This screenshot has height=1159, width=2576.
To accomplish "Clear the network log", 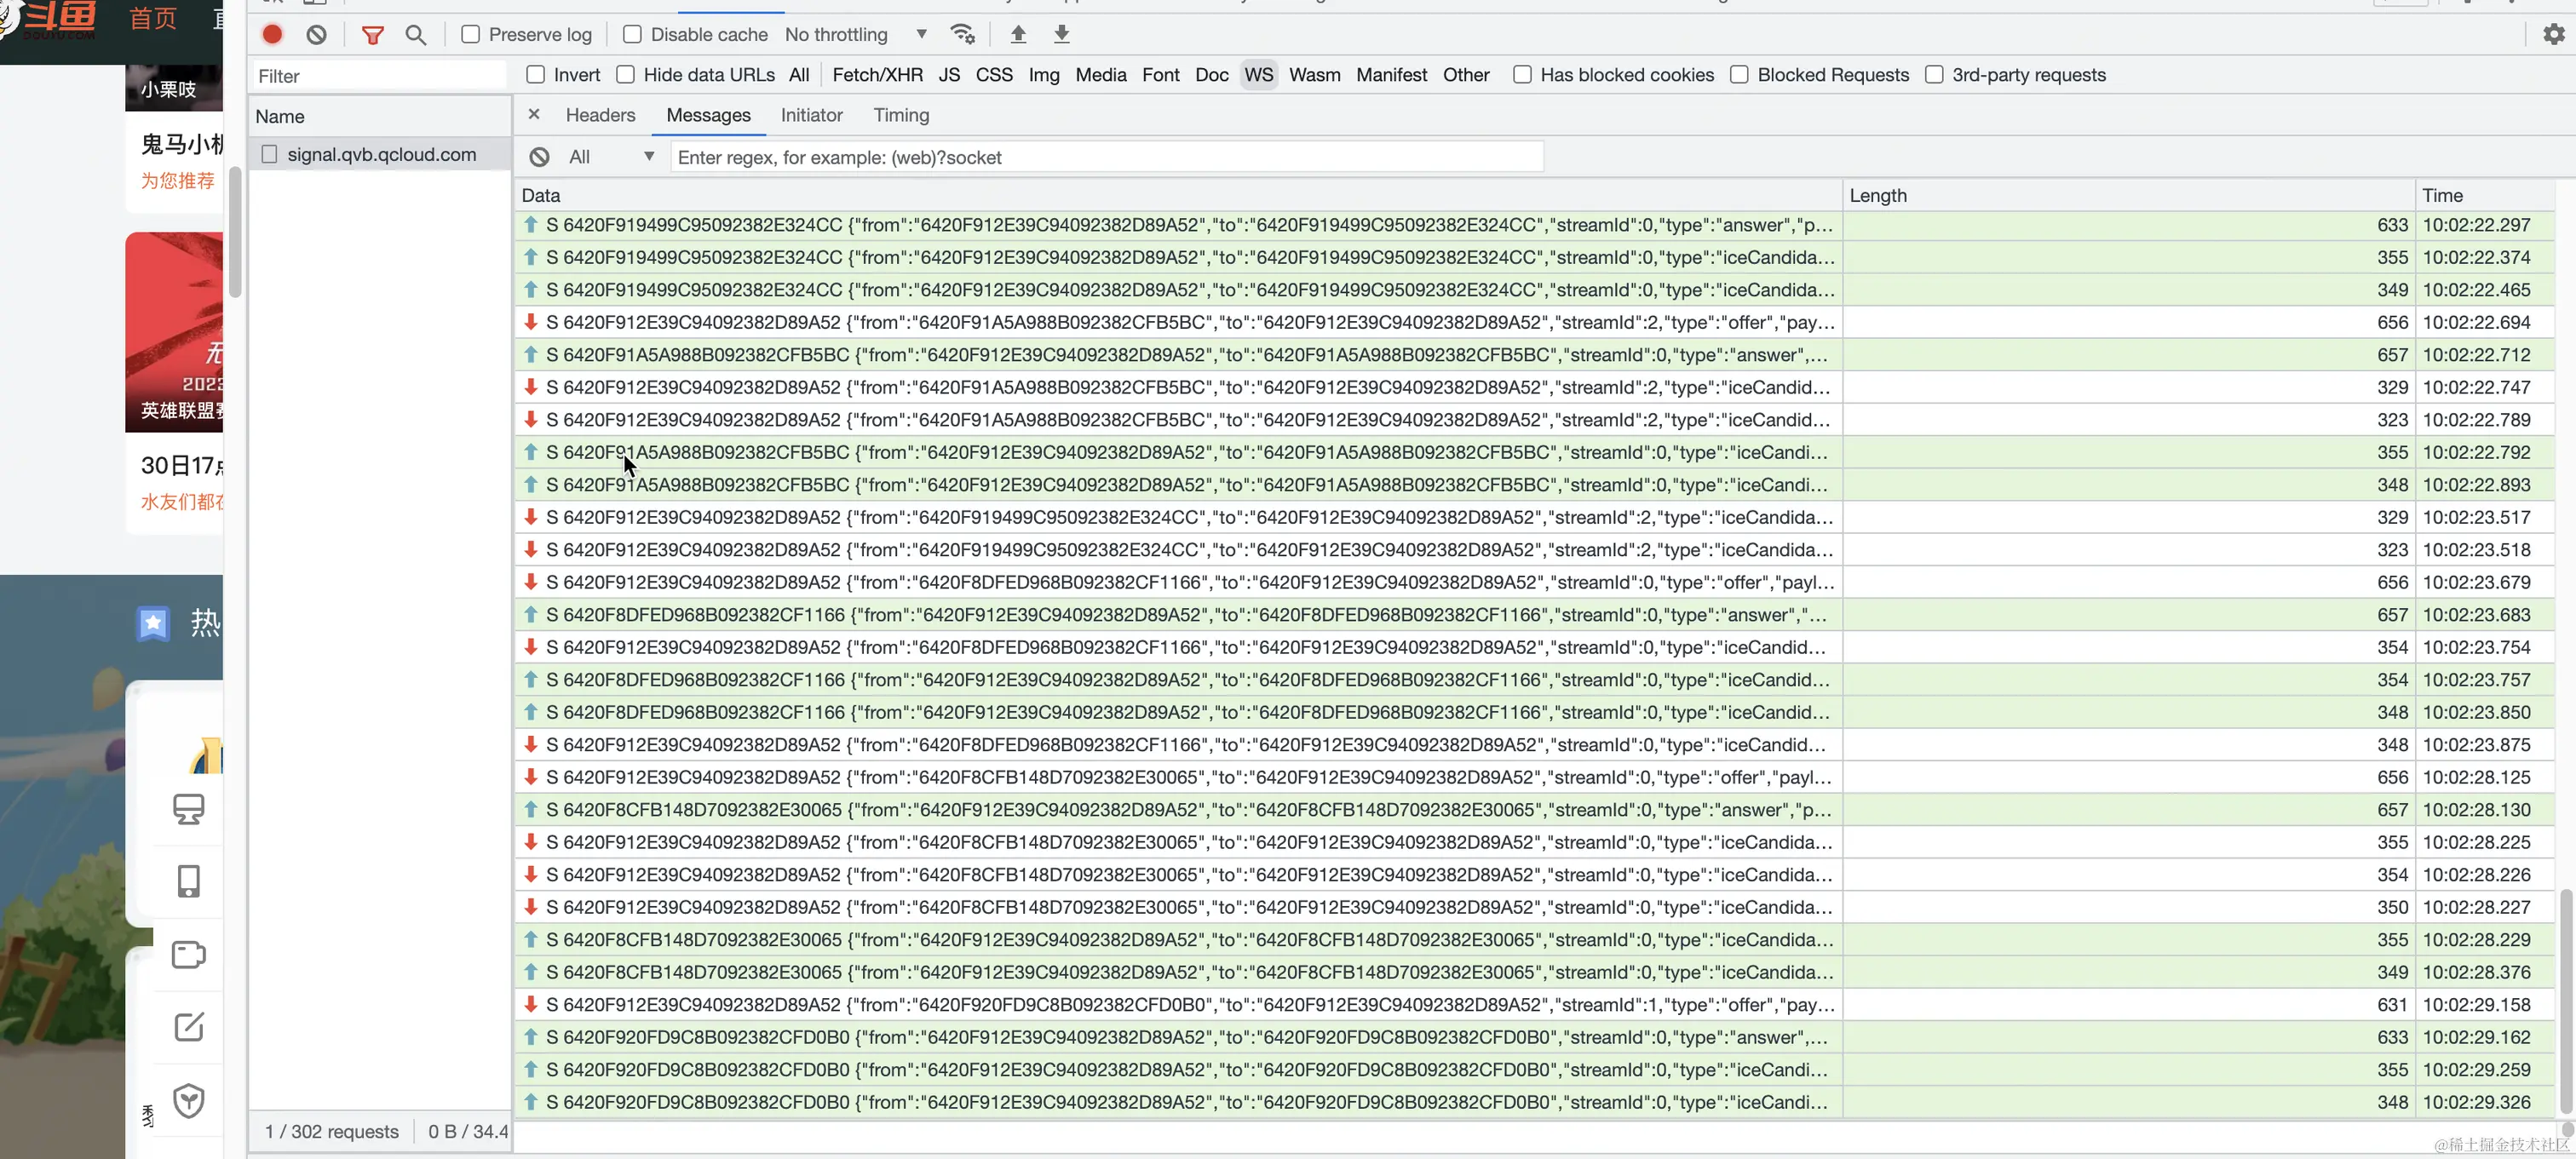I will coord(316,34).
